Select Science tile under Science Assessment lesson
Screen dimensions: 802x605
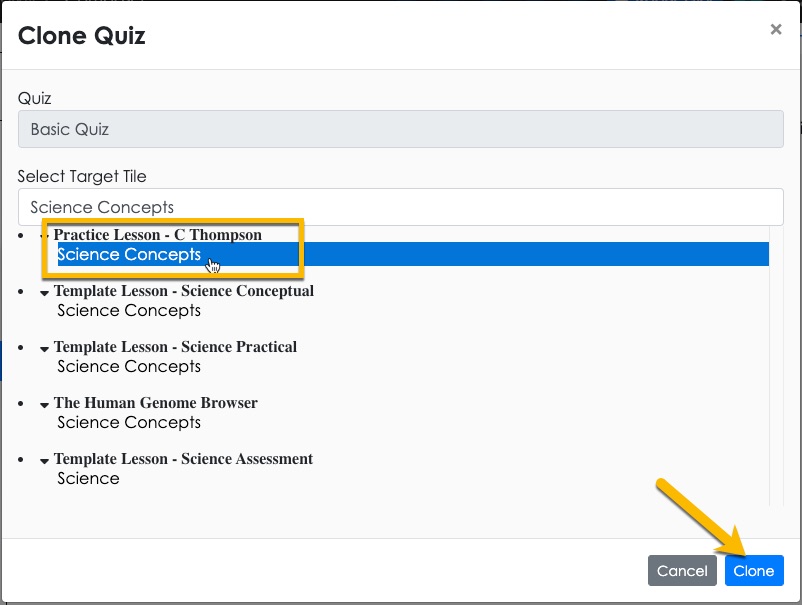pos(88,478)
